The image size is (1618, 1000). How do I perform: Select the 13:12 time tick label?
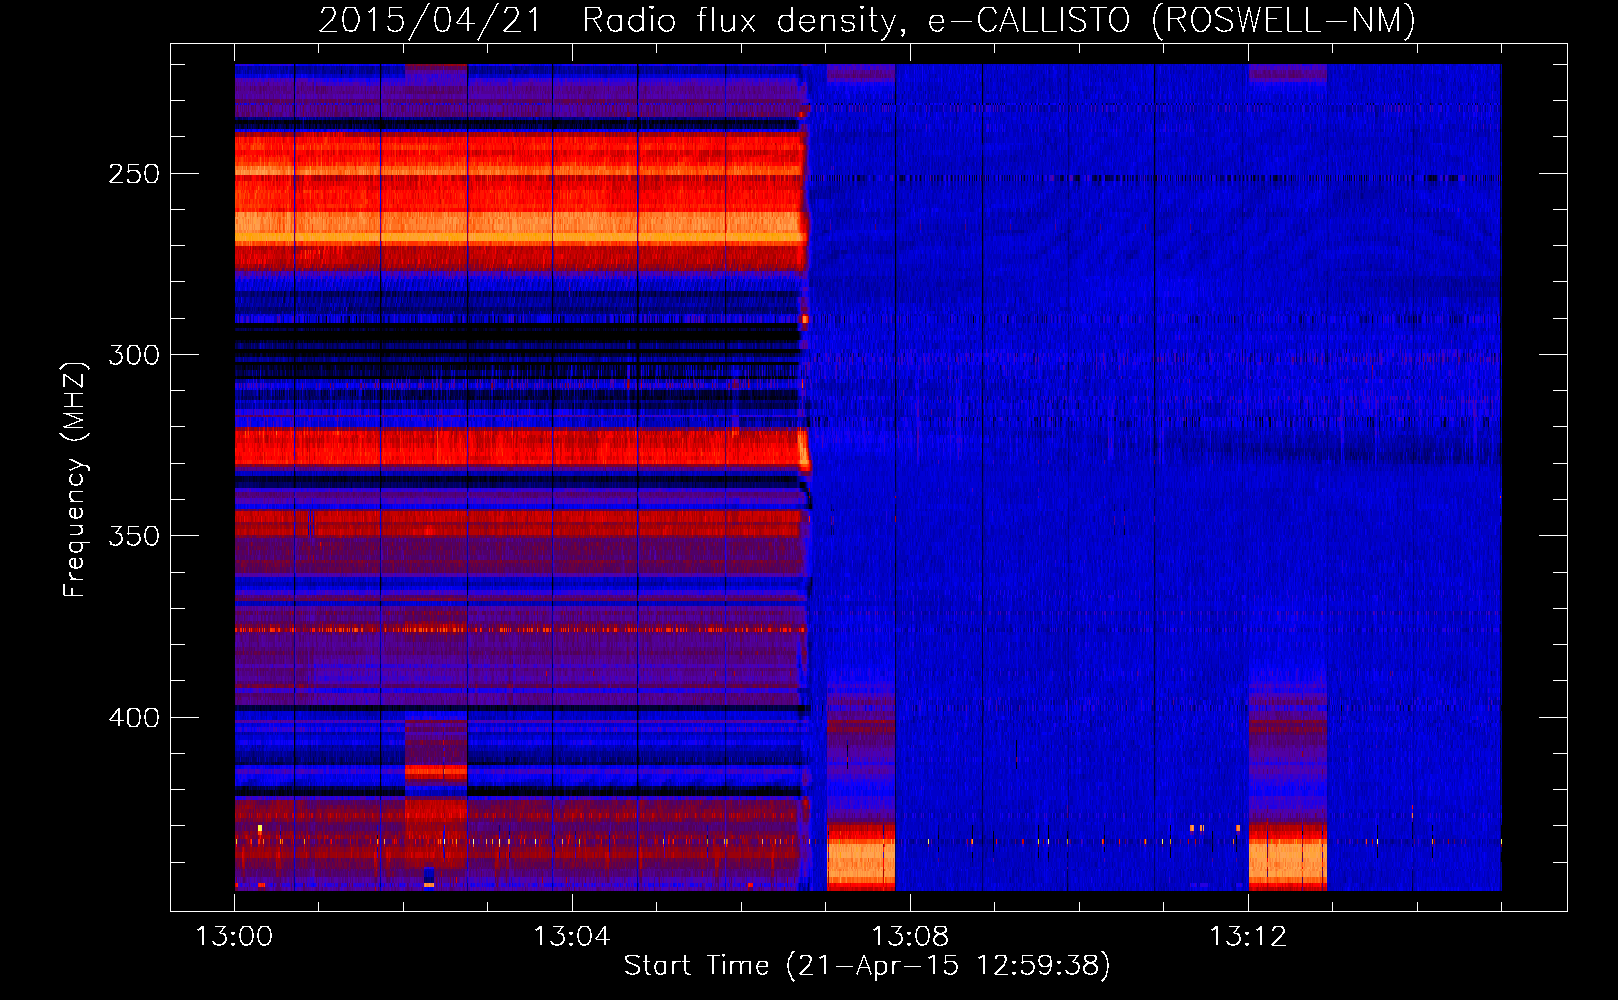tap(1248, 937)
